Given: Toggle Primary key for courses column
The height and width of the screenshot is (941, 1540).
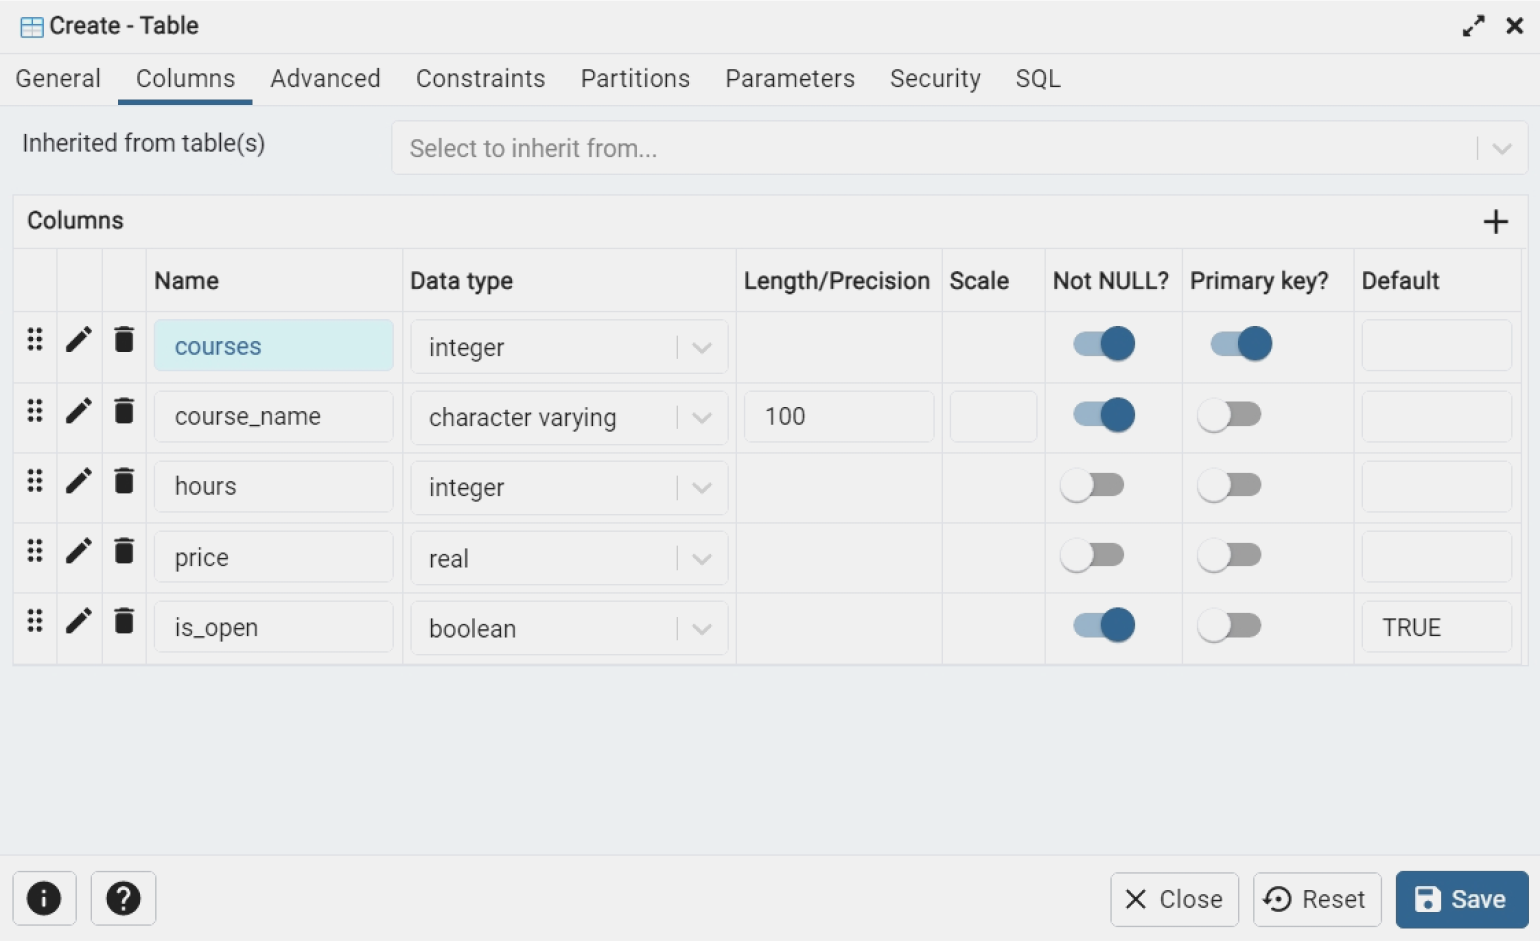Looking at the screenshot, I should pyautogui.click(x=1241, y=344).
